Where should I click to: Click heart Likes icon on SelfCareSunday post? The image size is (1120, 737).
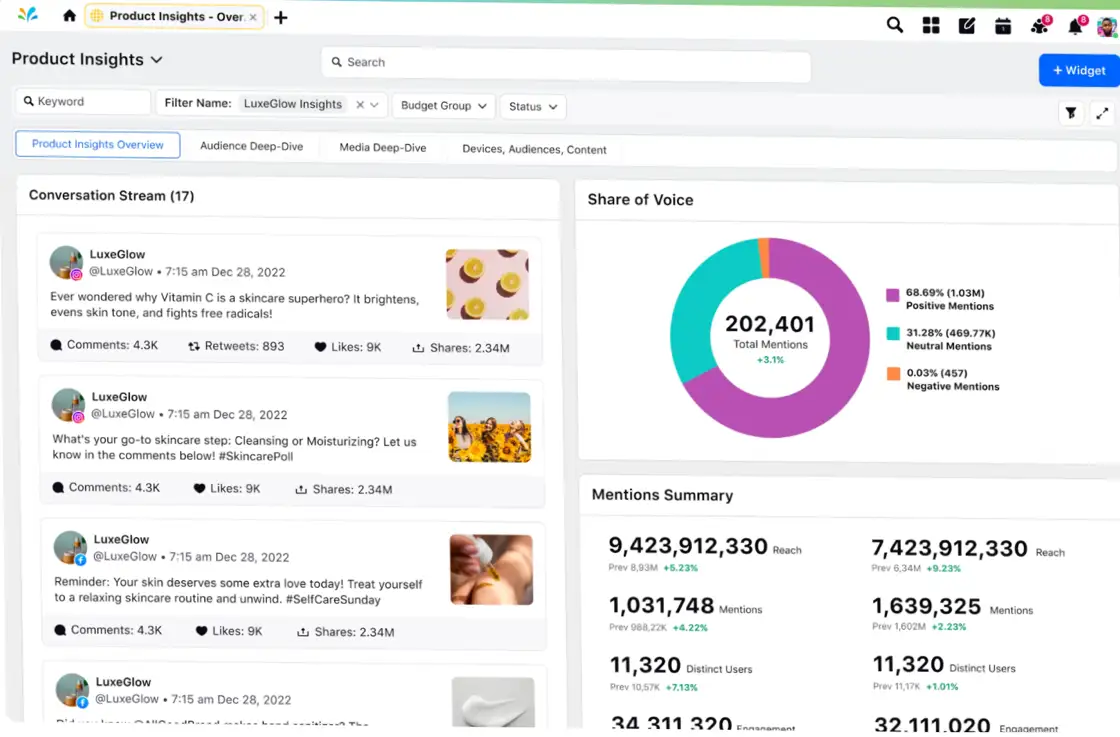click(201, 631)
